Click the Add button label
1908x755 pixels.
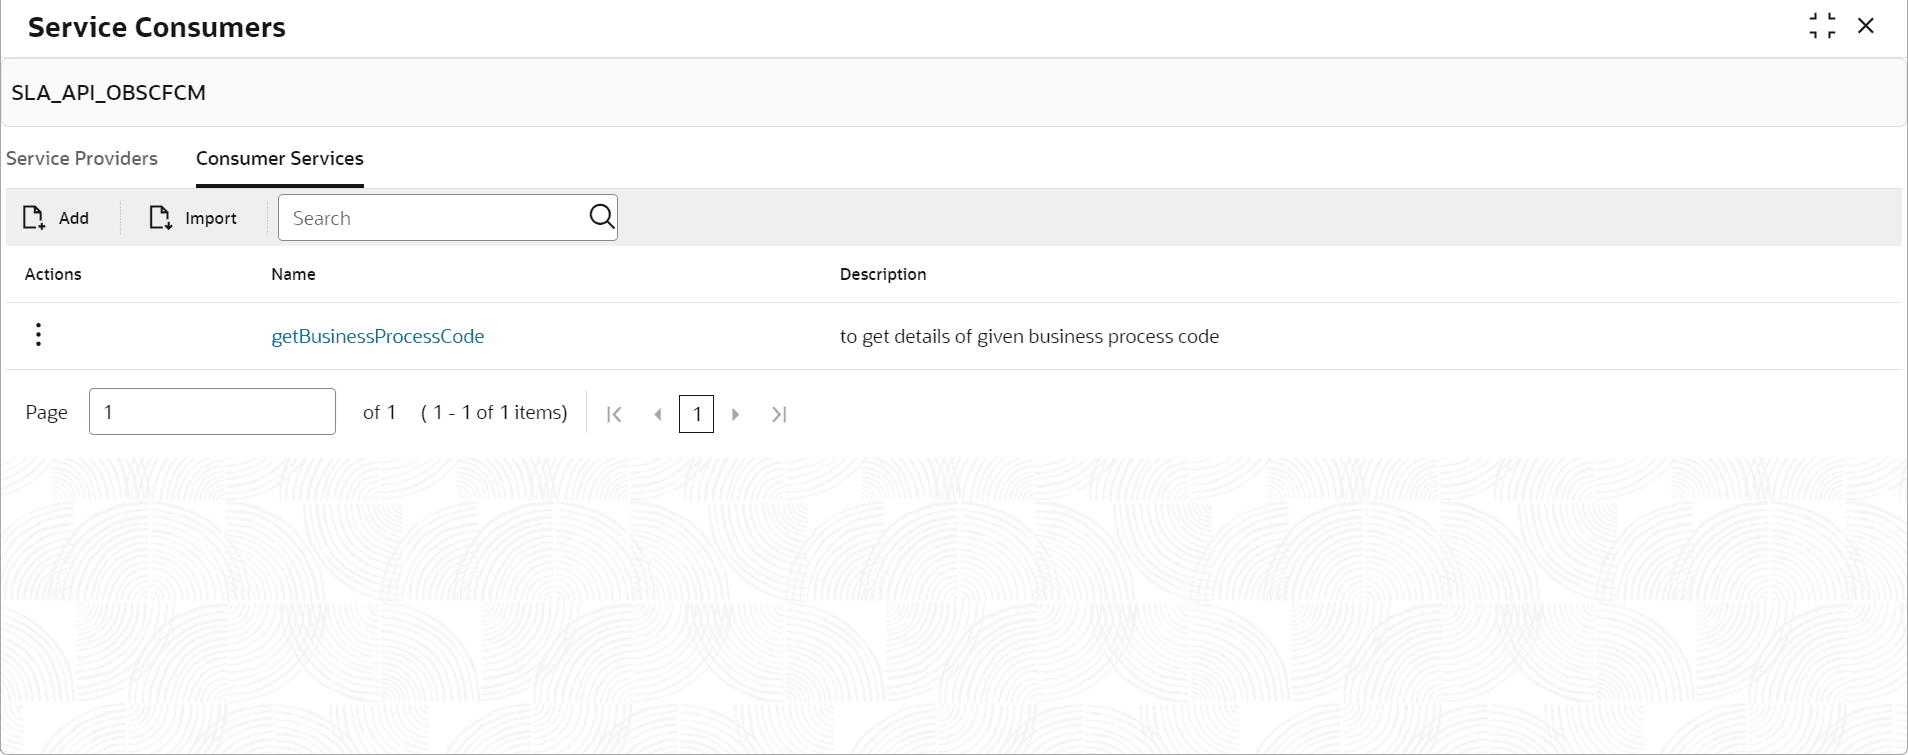(x=74, y=218)
